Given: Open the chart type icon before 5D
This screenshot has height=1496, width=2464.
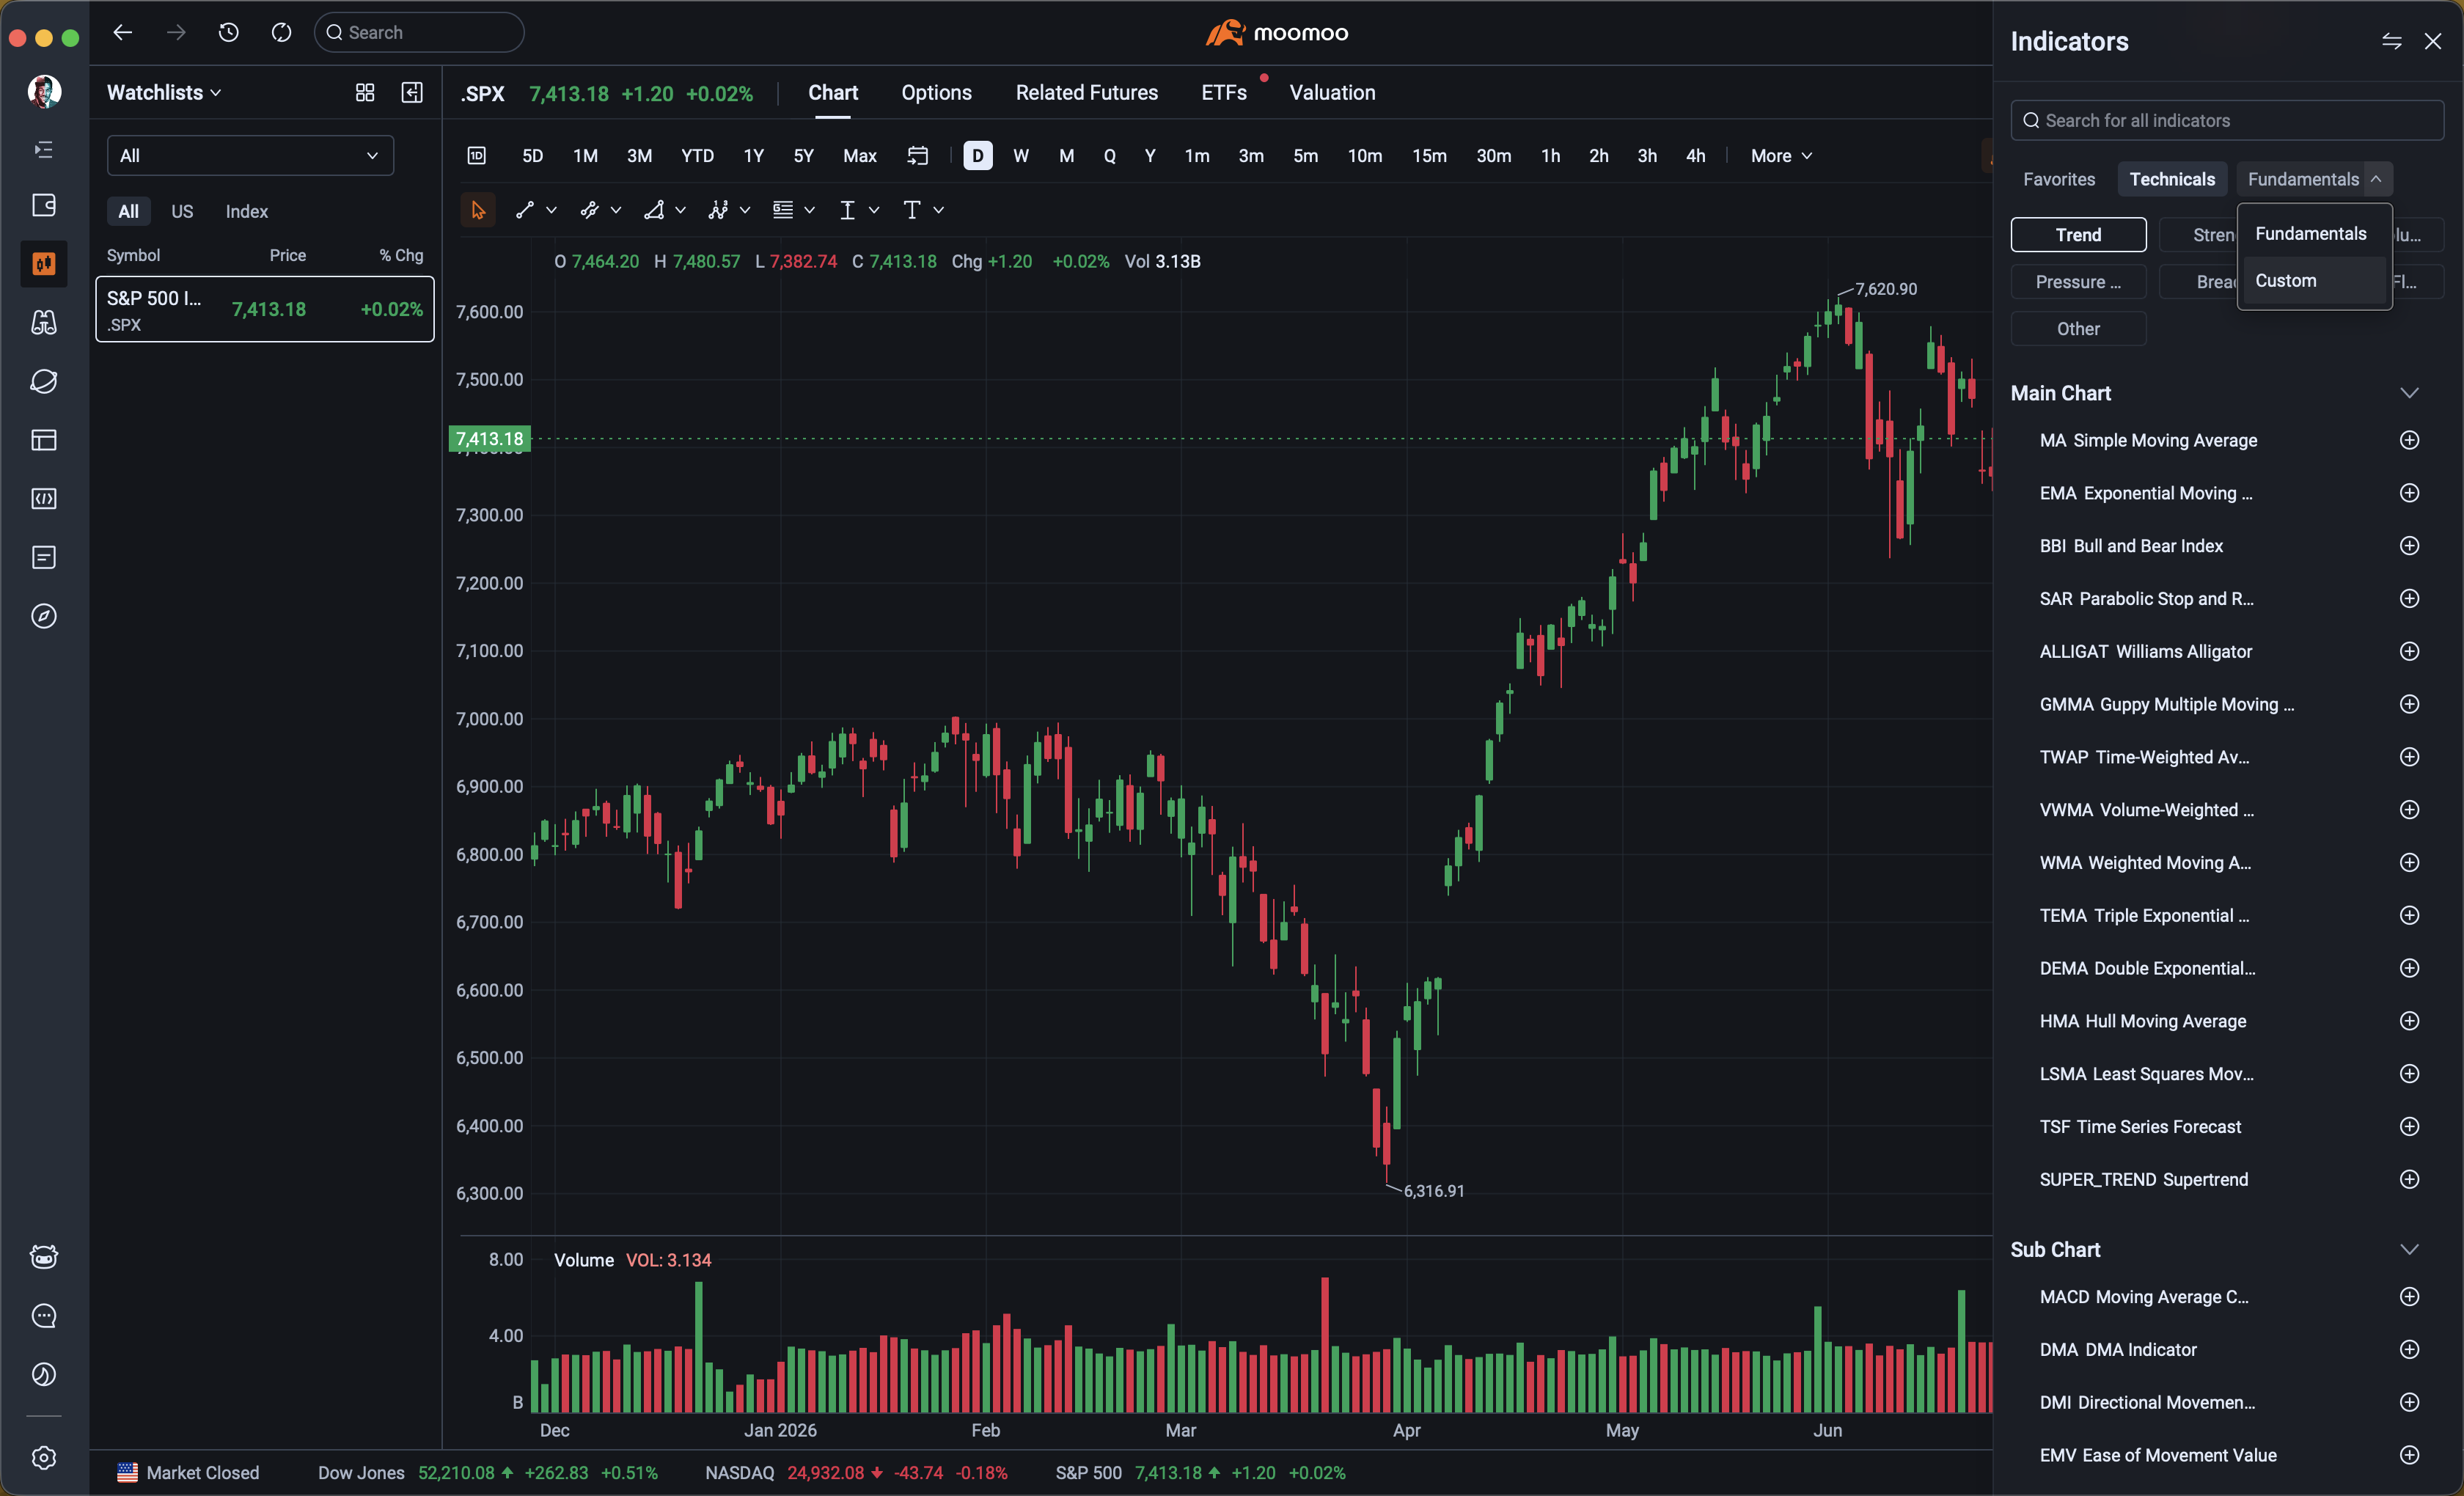Looking at the screenshot, I should coord(477,156).
